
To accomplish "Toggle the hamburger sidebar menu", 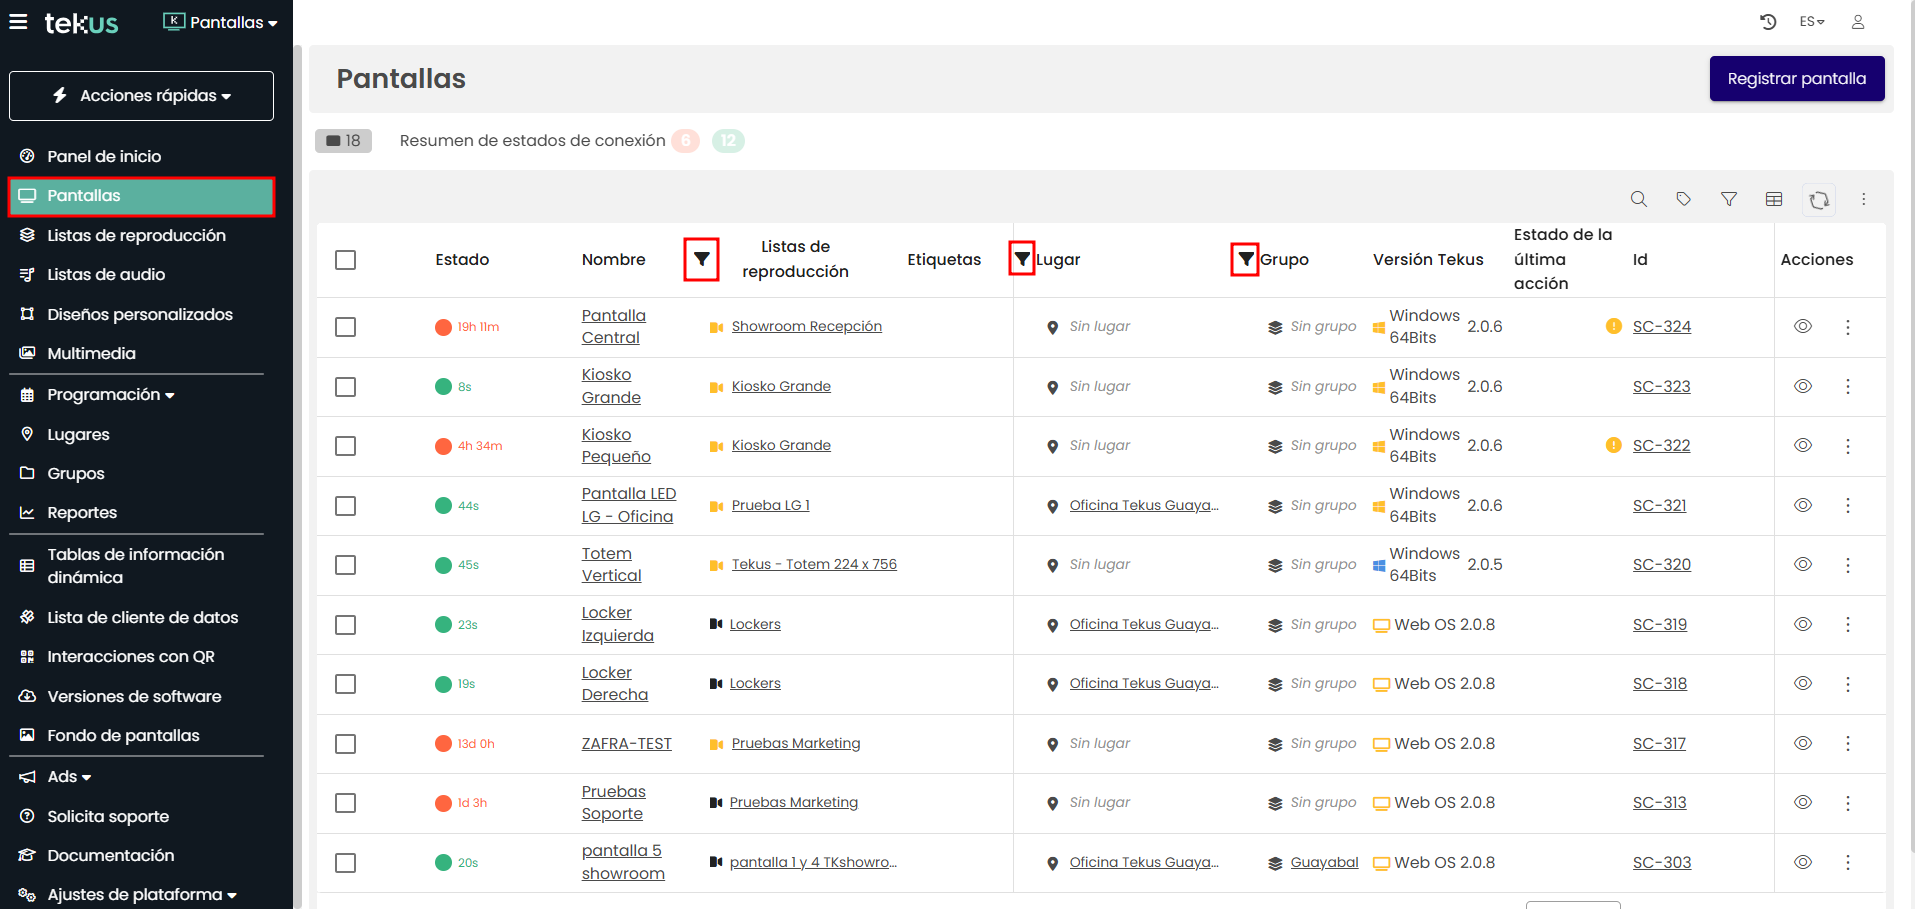I will click(x=18, y=22).
